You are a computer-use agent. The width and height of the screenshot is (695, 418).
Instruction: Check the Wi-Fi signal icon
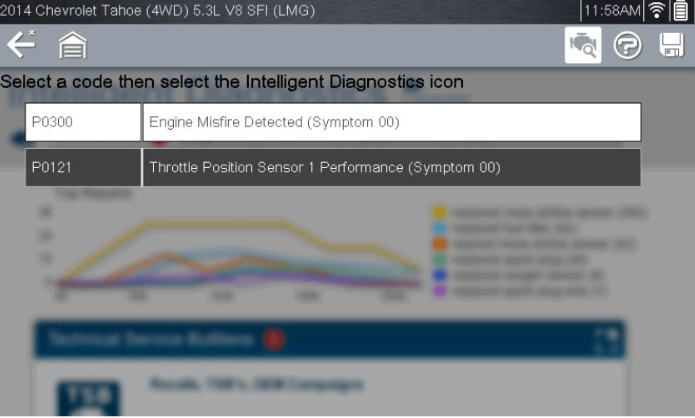656,10
